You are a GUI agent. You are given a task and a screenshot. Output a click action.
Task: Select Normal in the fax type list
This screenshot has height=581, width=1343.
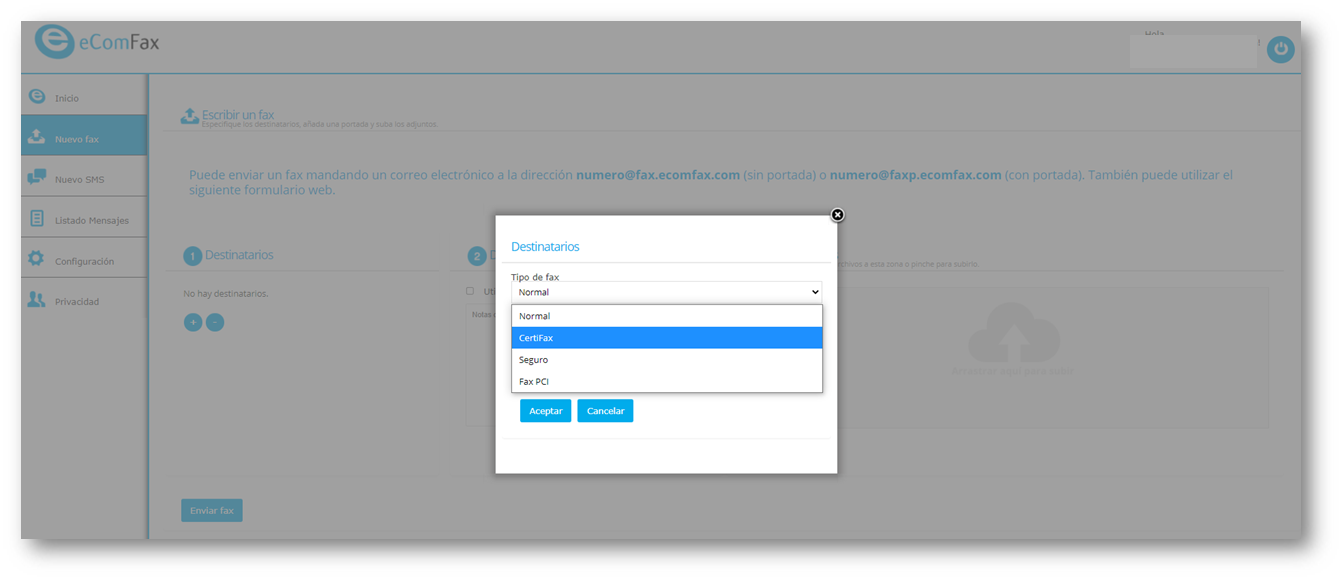coord(667,316)
